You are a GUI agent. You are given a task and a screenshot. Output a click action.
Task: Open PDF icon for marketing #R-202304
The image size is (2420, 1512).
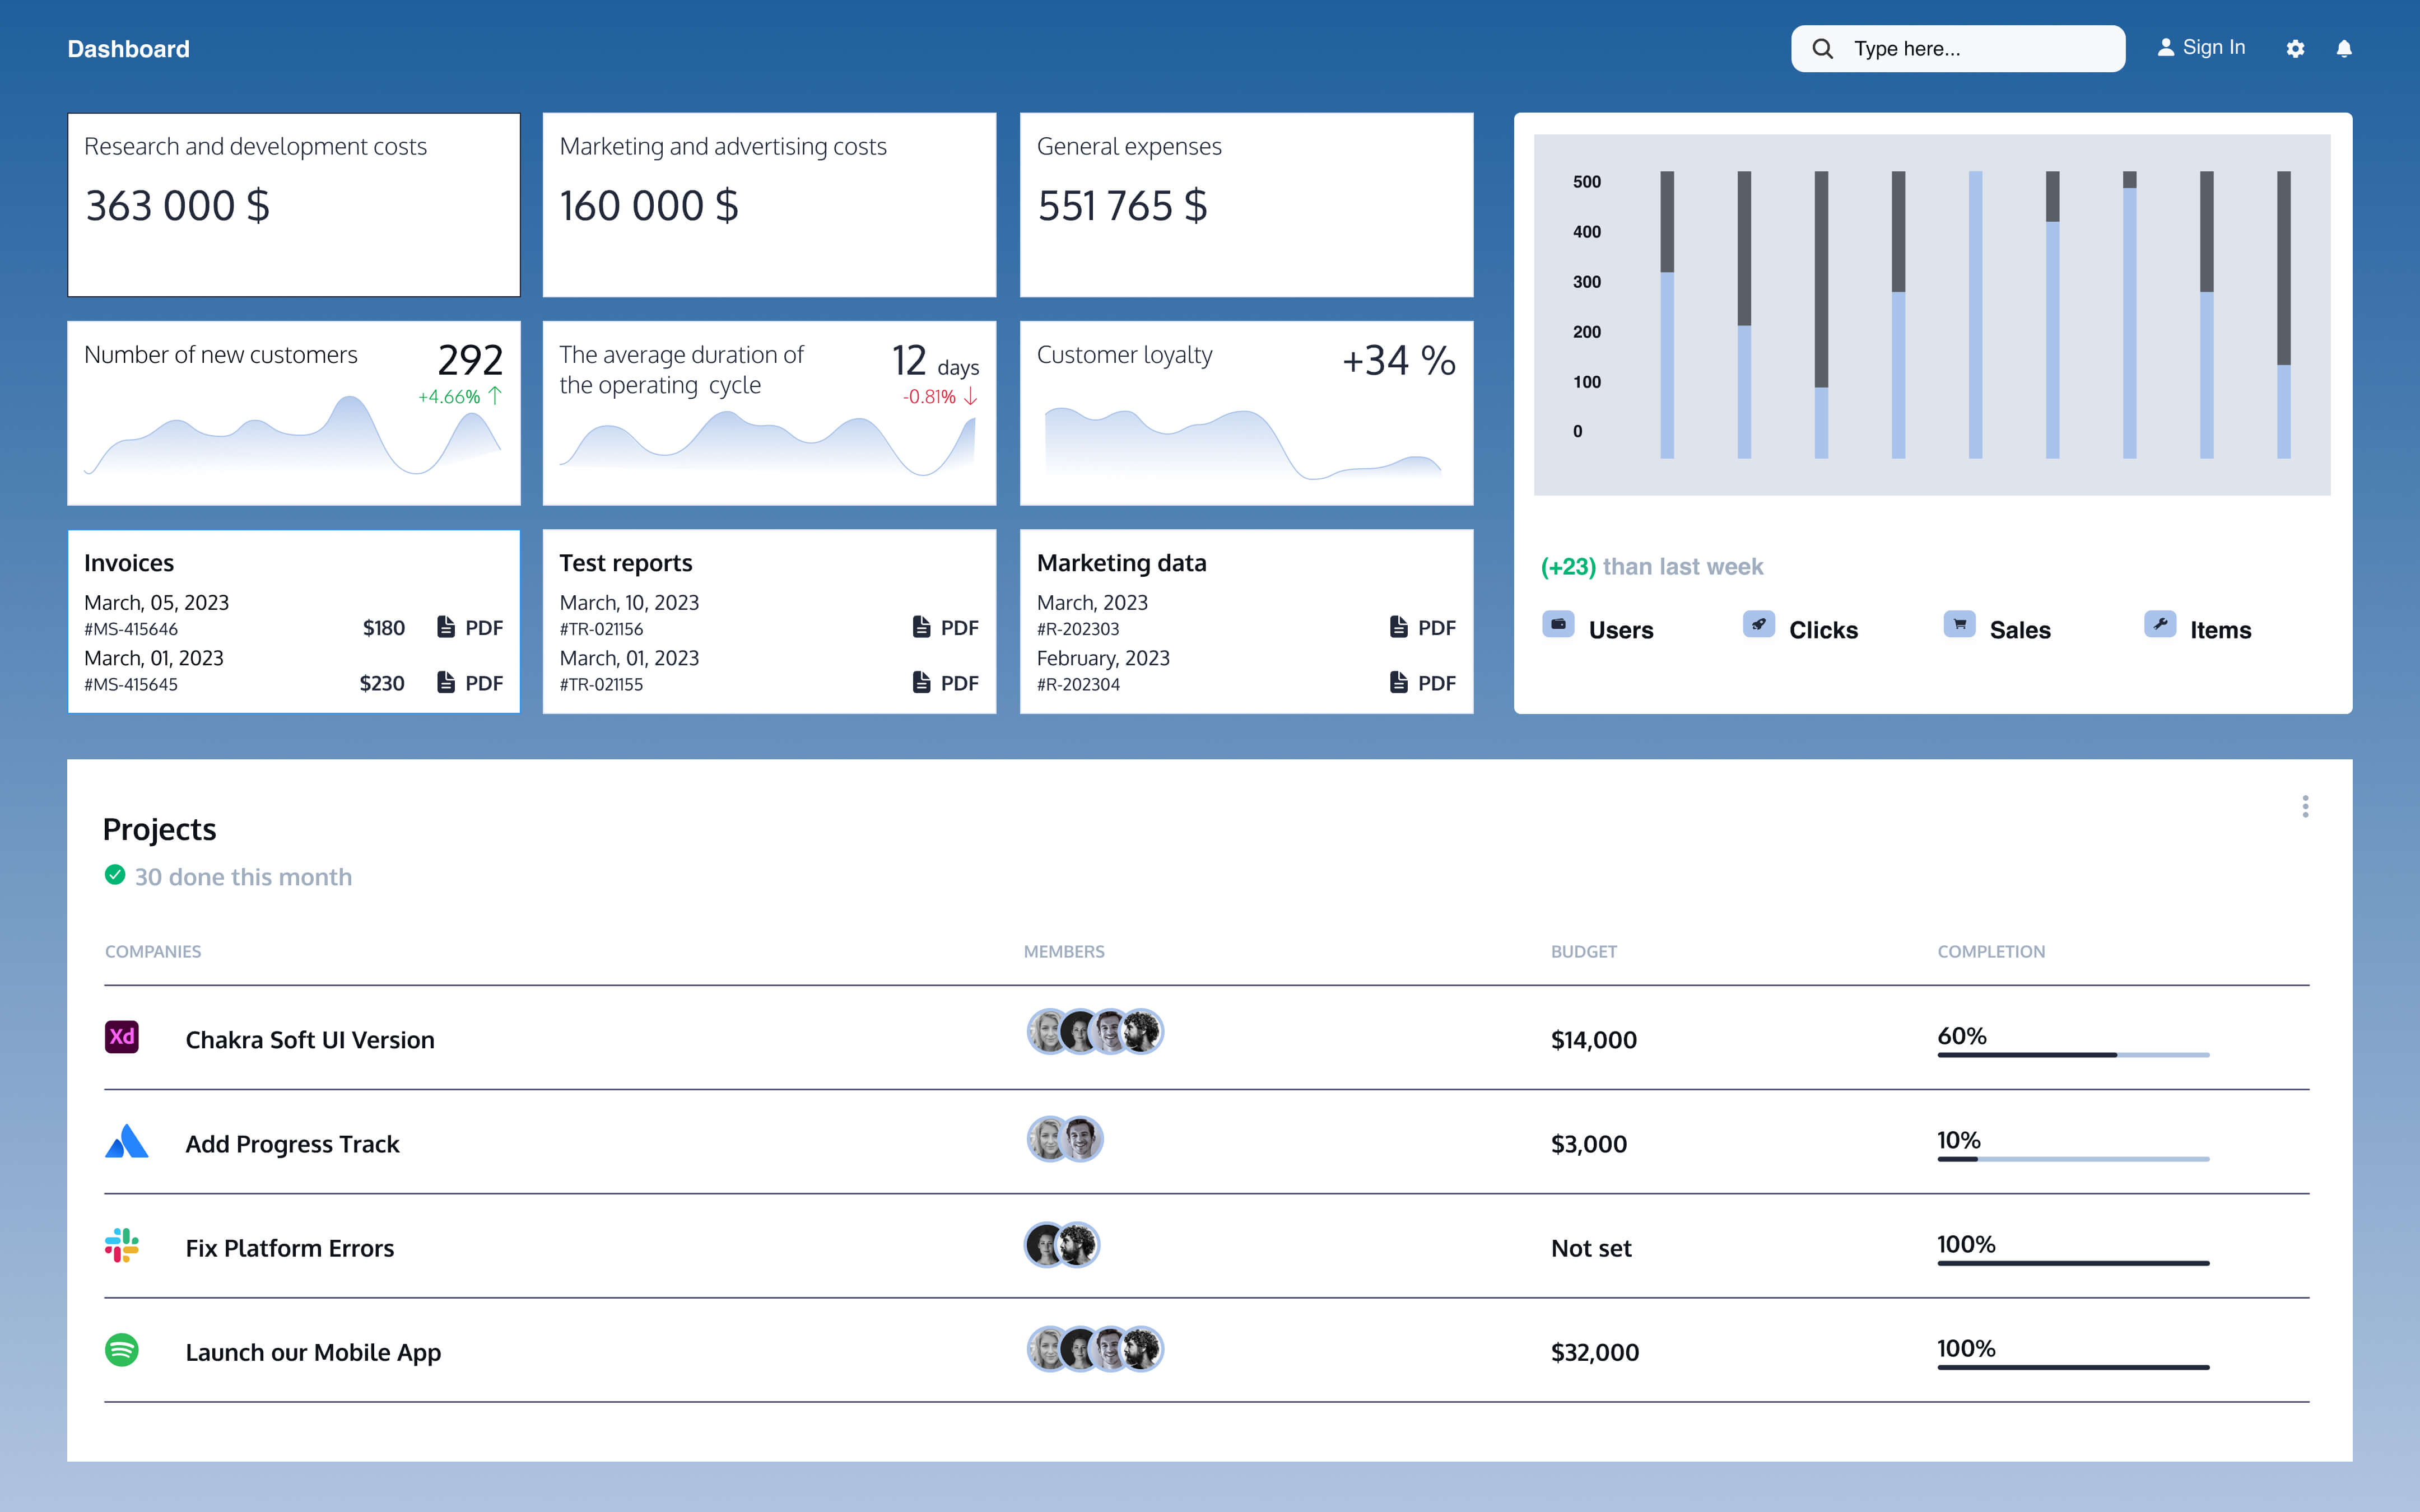point(1399,682)
